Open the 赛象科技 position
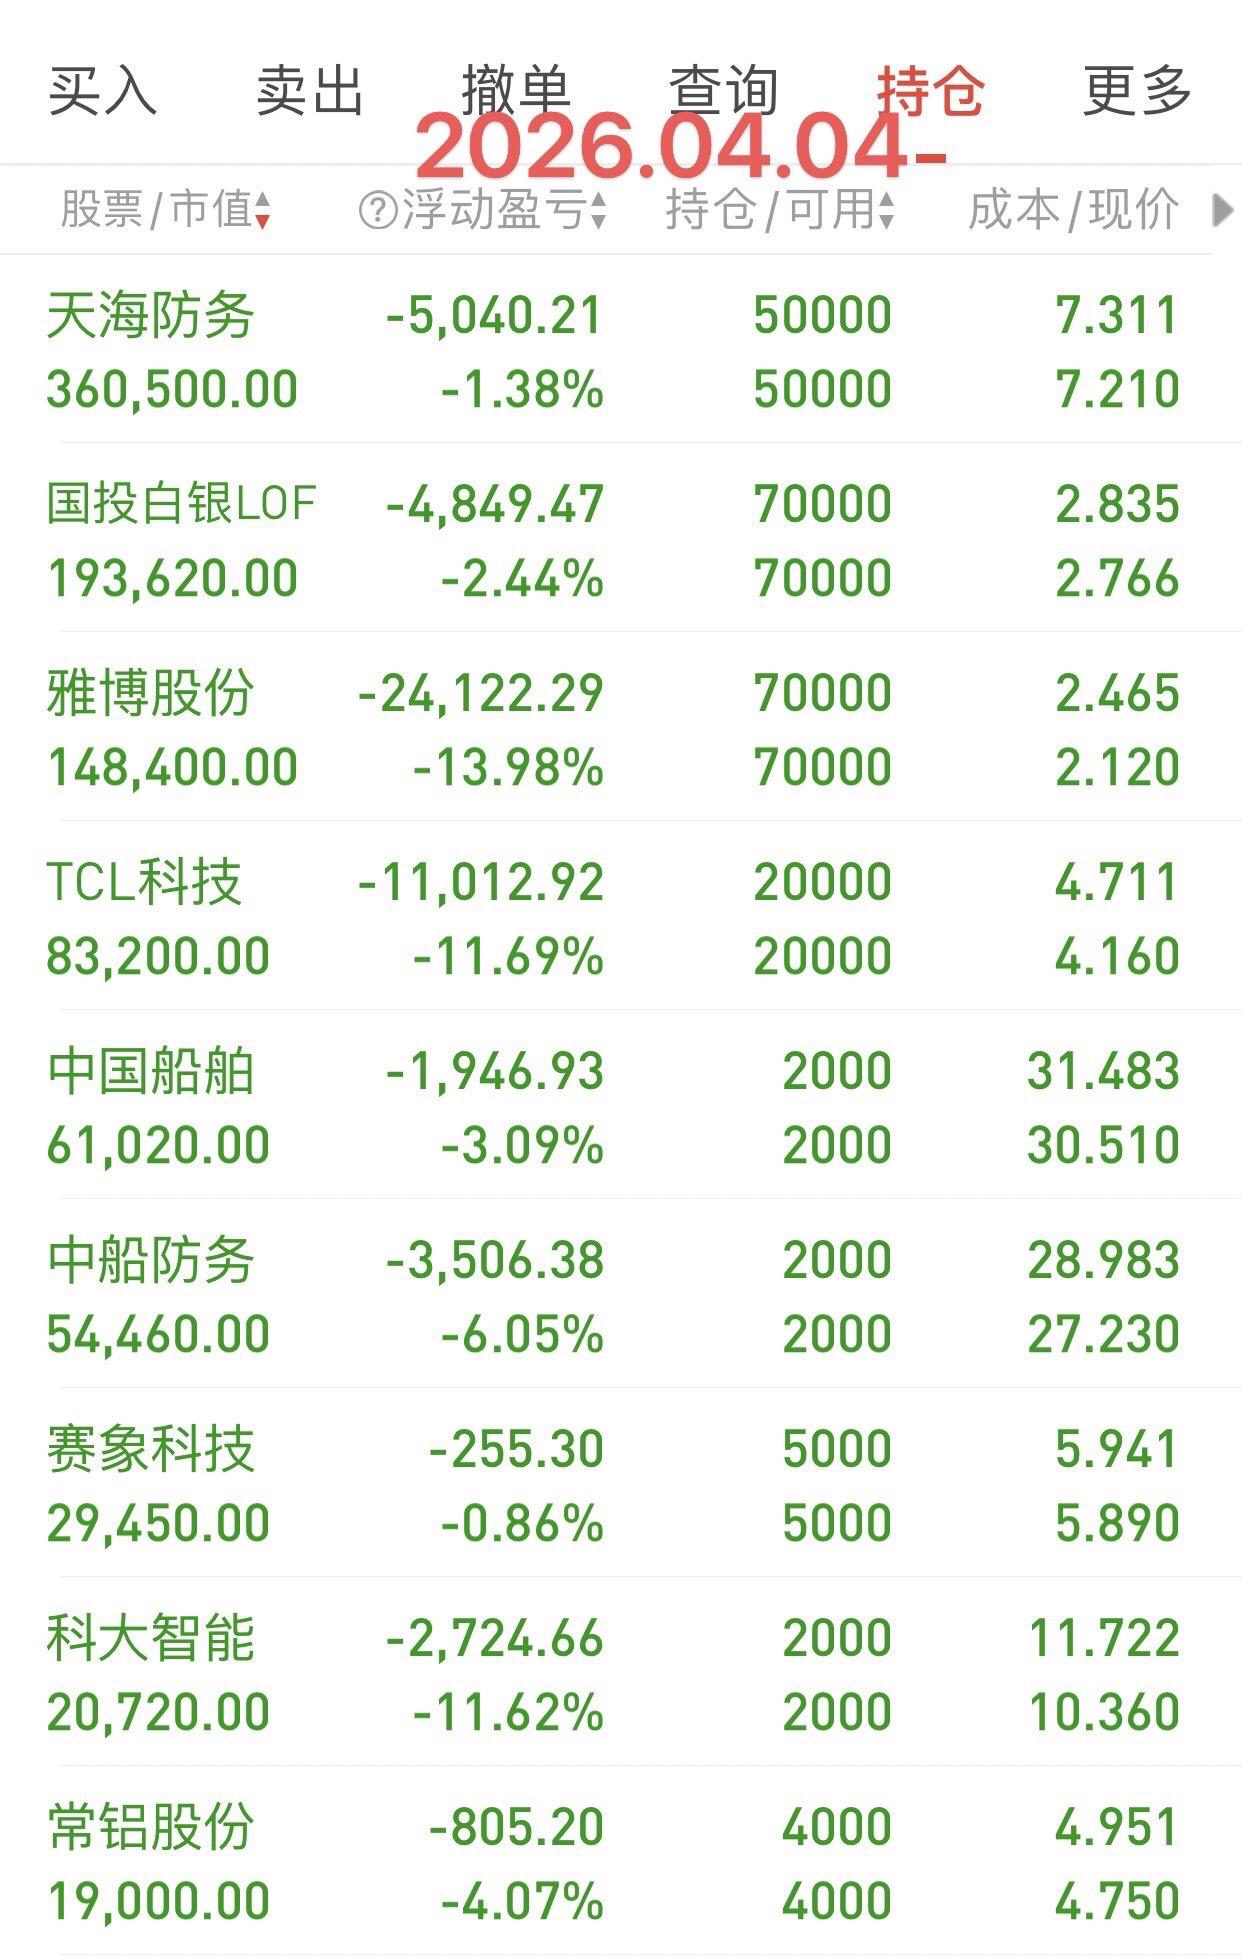Image resolution: width=1242 pixels, height=1958 pixels. [621, 1483]
